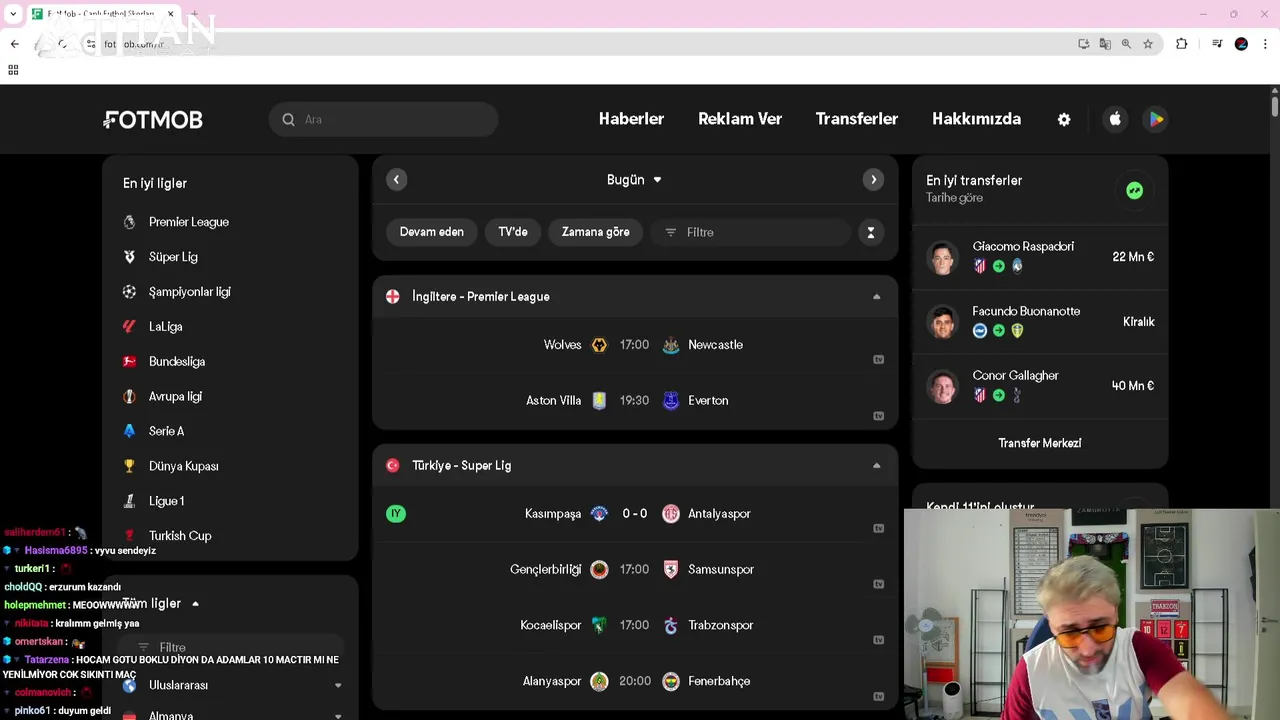The width and height of the screenshot is (1280, 720).
Task: Open the browser extensions puzzle icon
Action: (x=1182, y=44)
